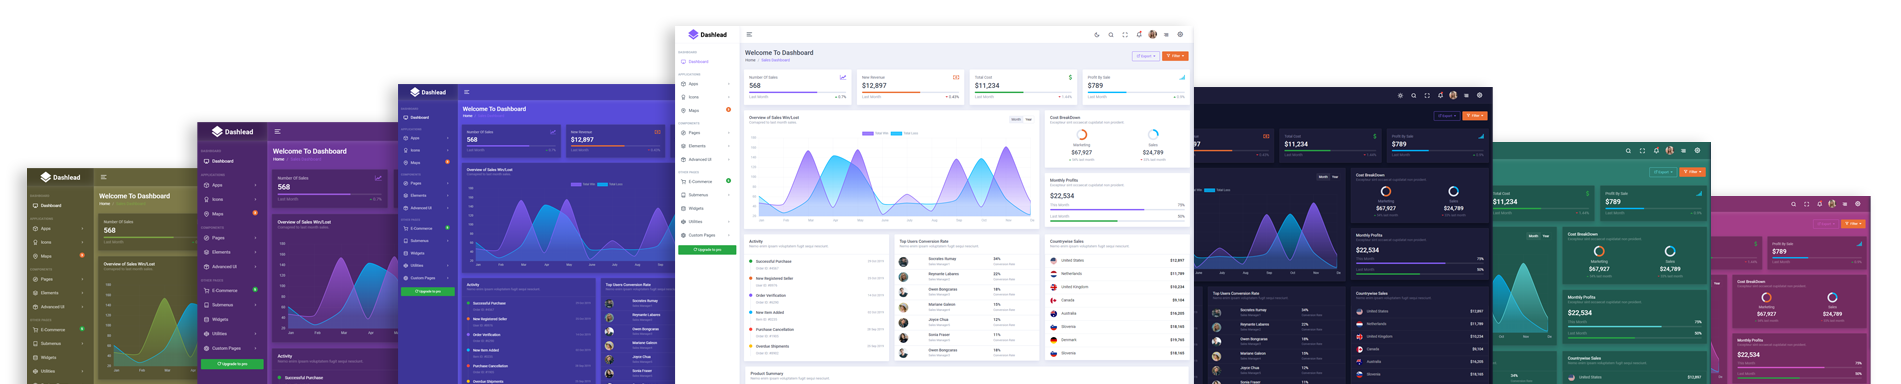Open search in the magenta dashboard header
The image size is (1901, 384).
click(x=1793, y=204)
